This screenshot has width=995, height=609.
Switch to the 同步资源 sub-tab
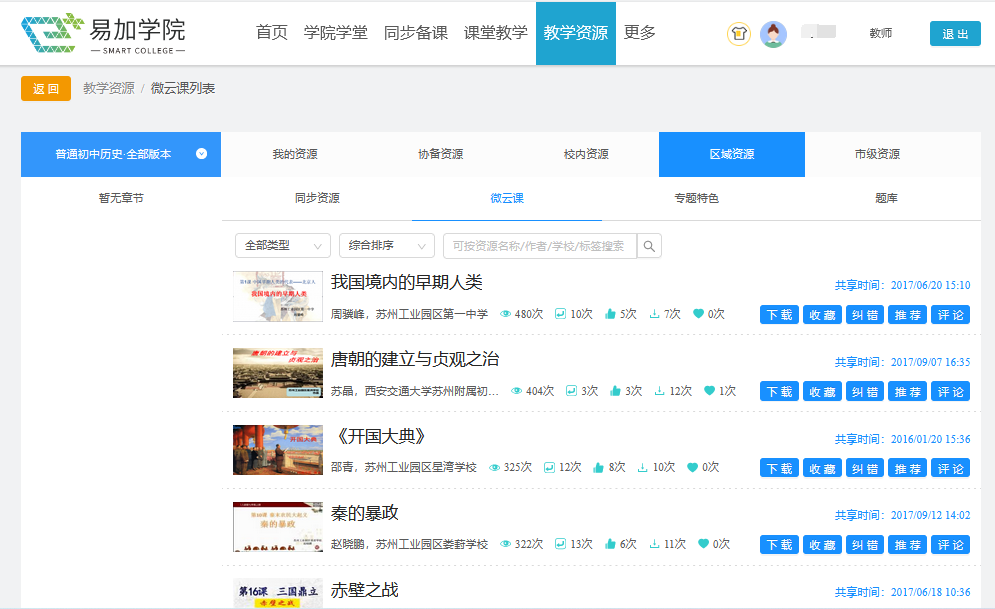317,199
